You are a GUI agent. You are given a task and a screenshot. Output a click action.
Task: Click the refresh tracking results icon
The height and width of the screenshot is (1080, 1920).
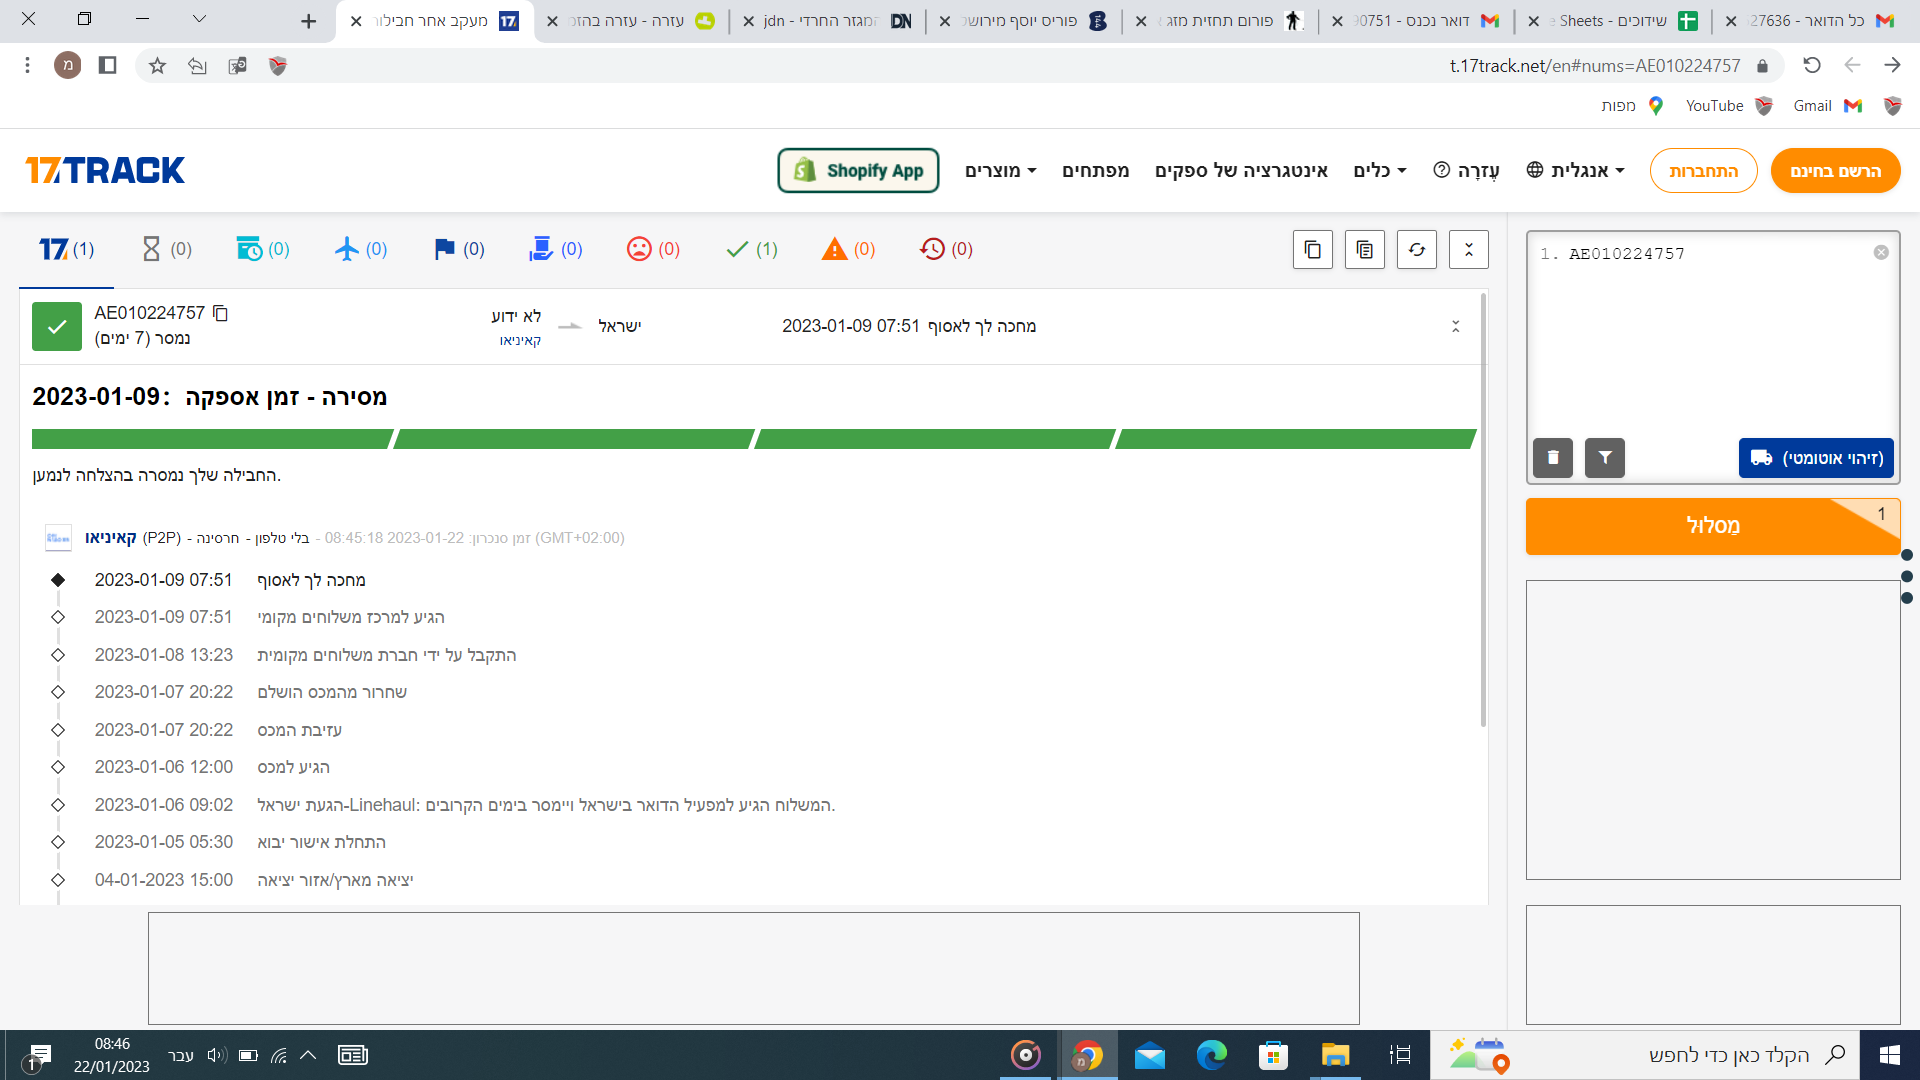tap(1416, 250)
